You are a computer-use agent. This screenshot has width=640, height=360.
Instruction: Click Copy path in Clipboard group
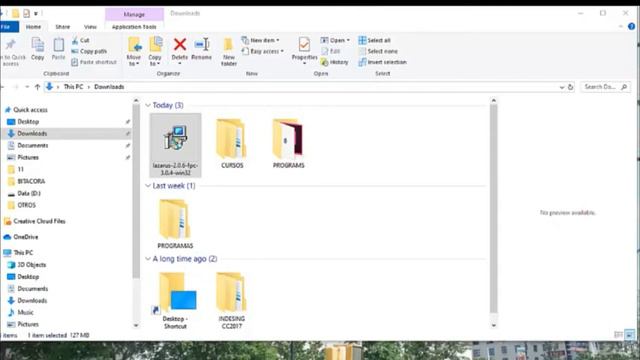click(89, 51)
